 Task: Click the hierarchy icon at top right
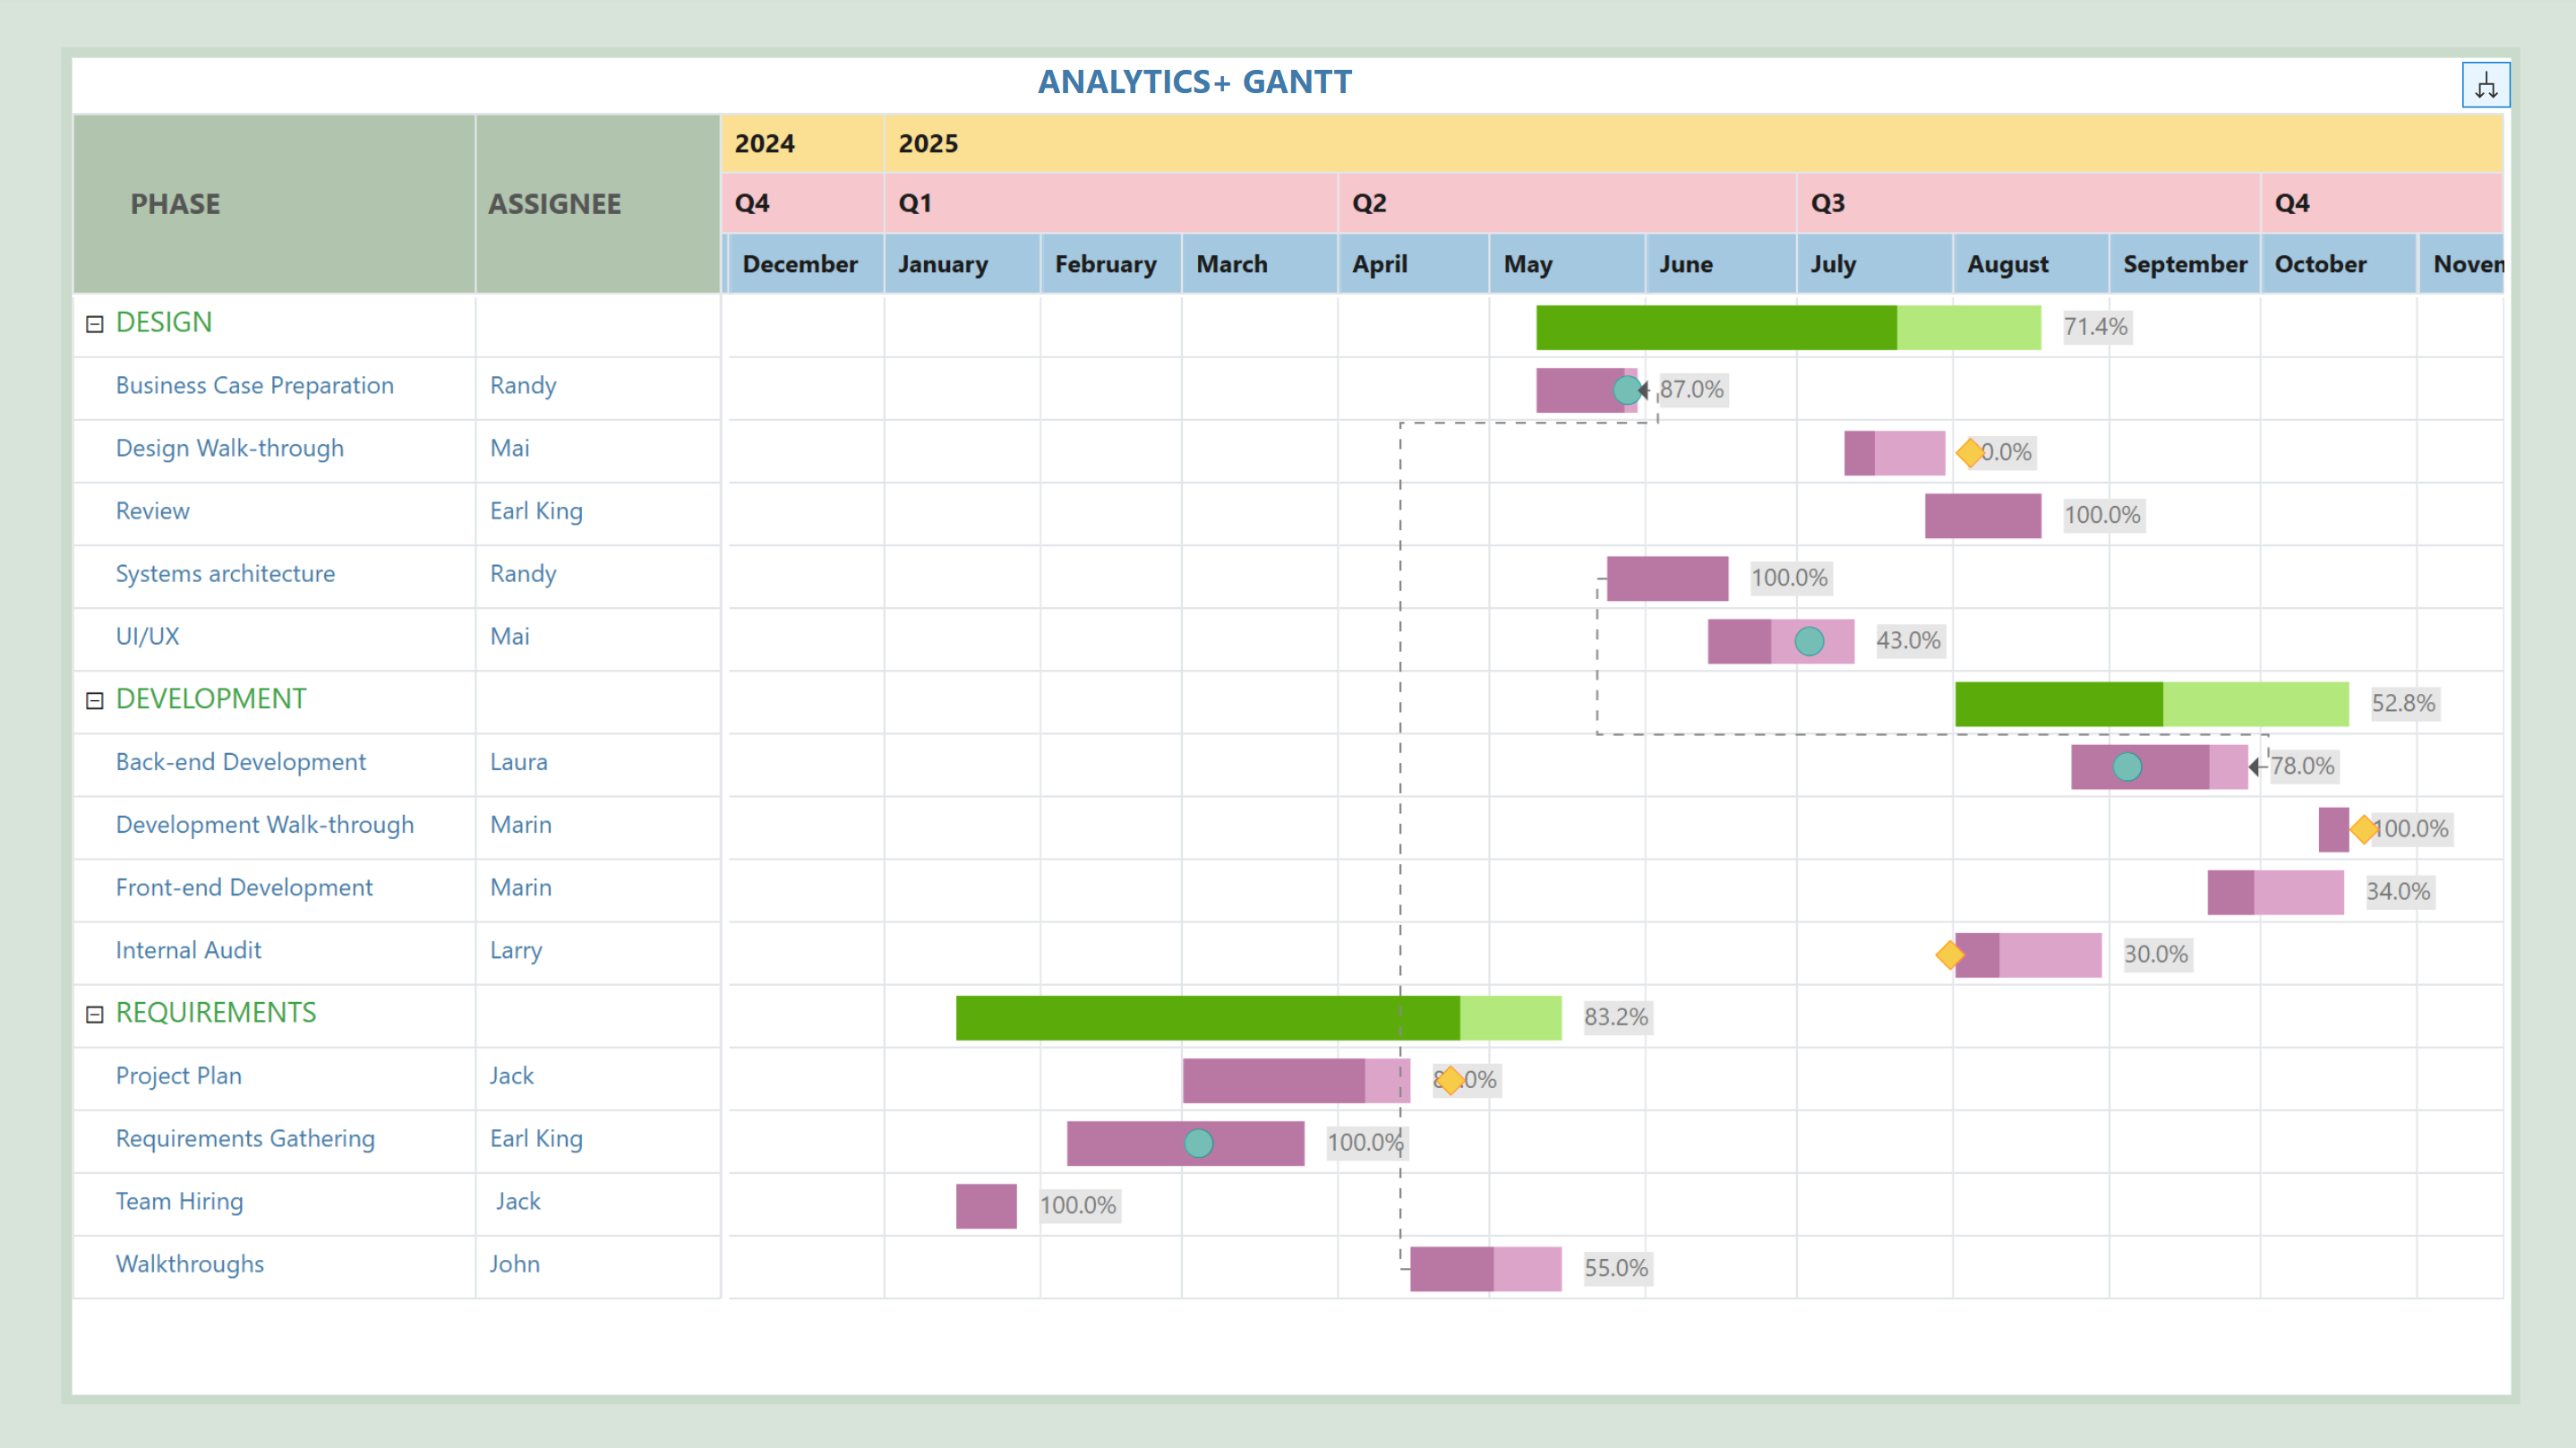(2485, 86)
